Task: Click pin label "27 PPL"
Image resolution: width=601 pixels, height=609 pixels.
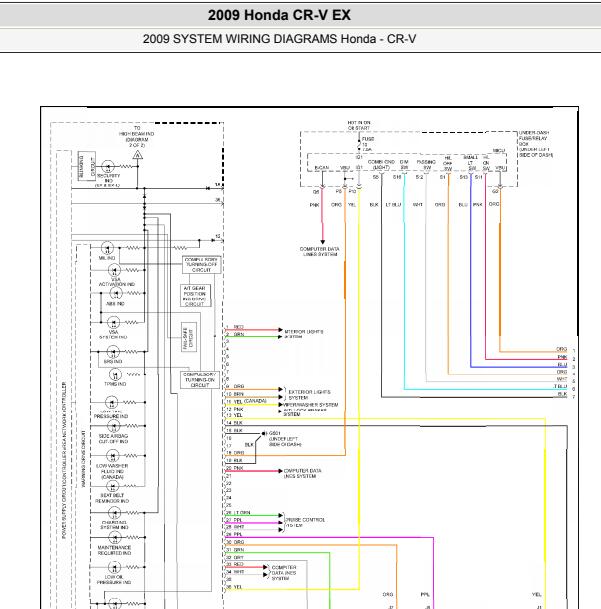Action: tap(234, 520)
